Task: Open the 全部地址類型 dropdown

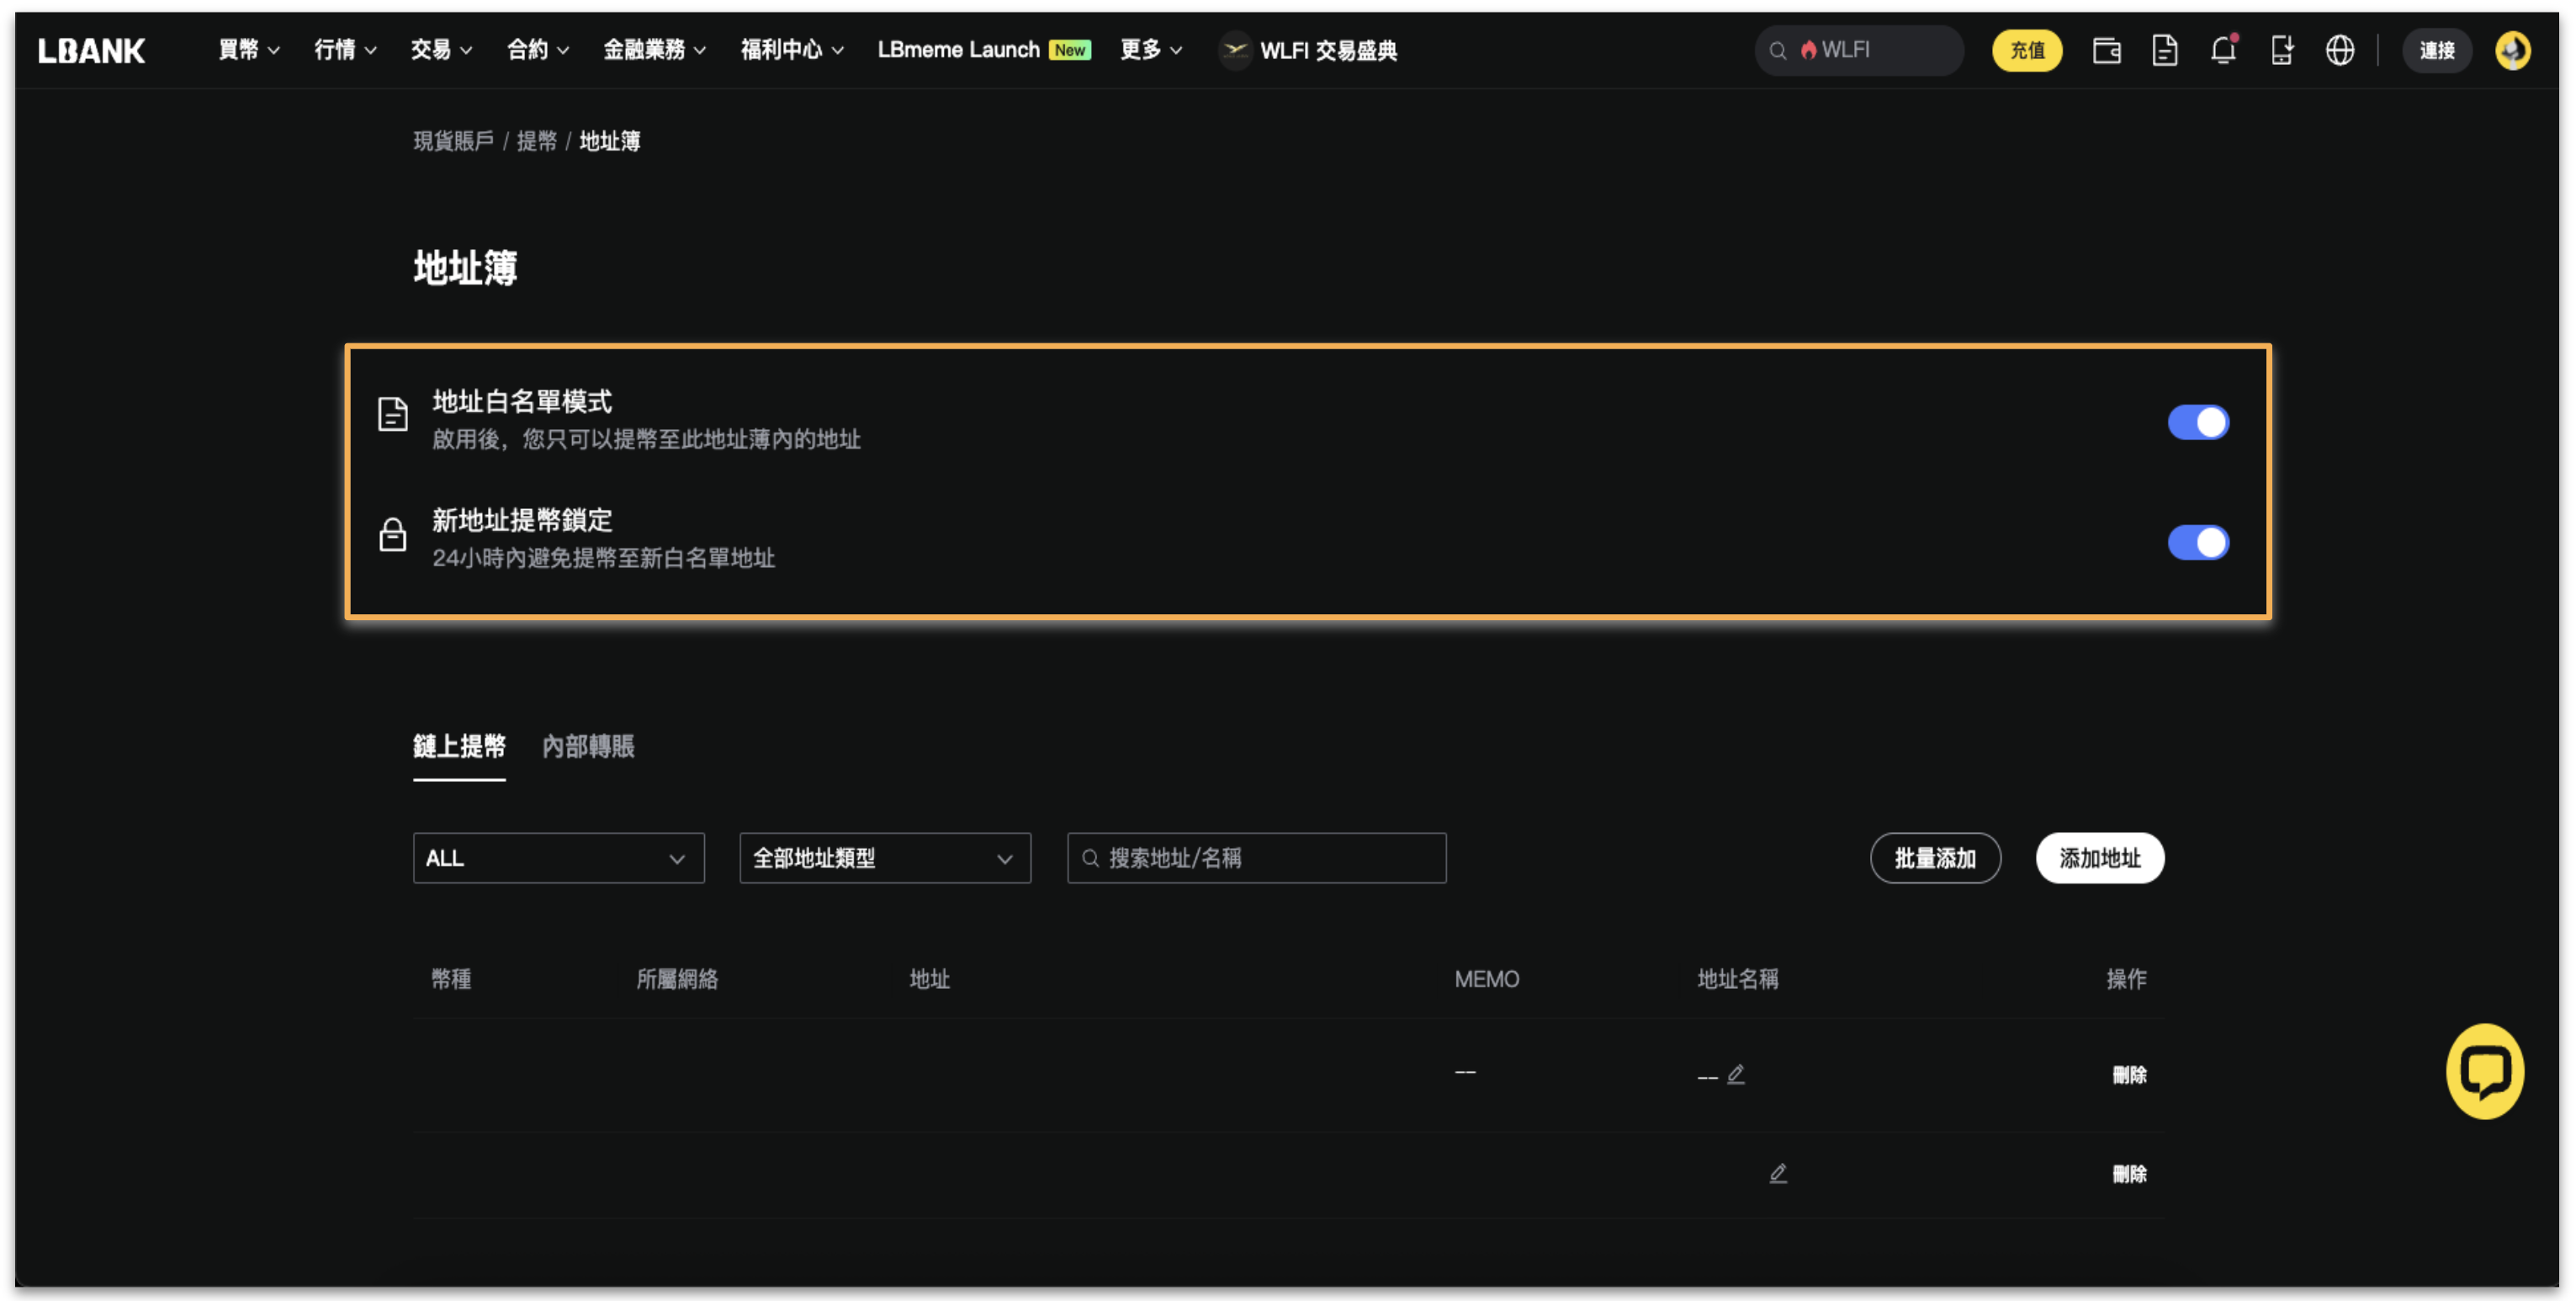Action: 884,858
